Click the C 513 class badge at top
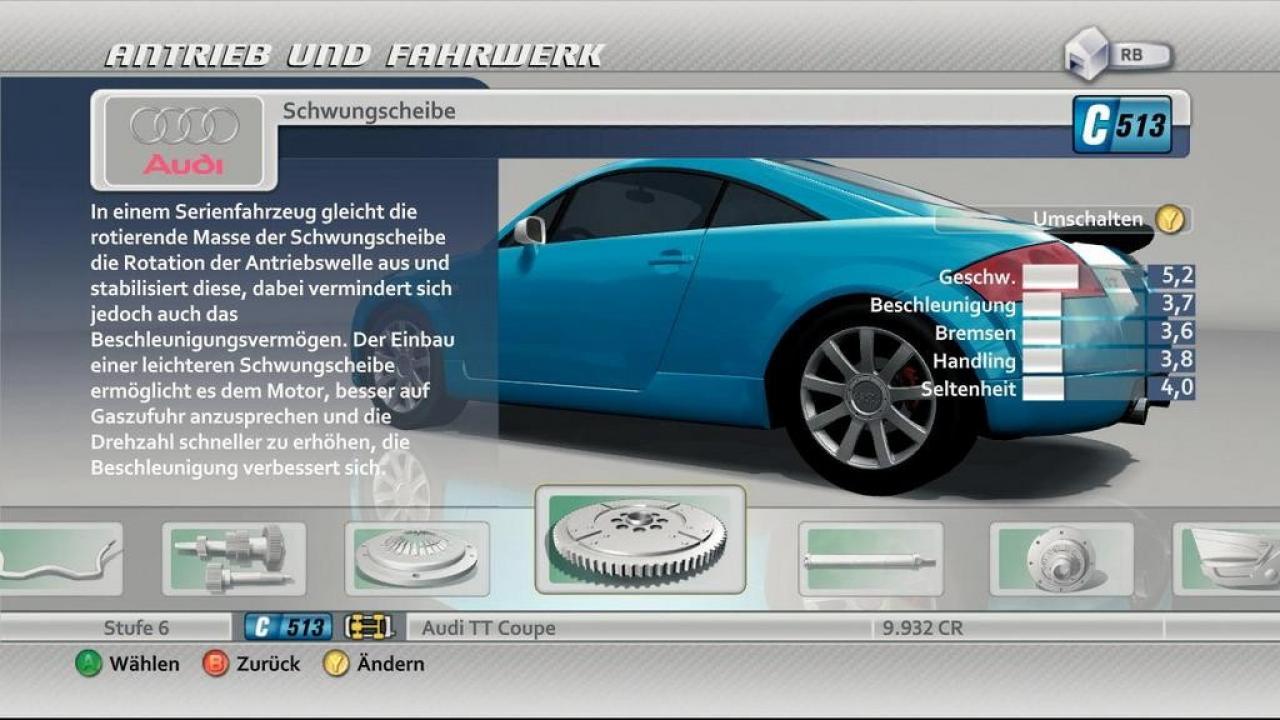The height and width of the screenshot is (720, 1280). pyautogui.click(x=1122, y=125)
